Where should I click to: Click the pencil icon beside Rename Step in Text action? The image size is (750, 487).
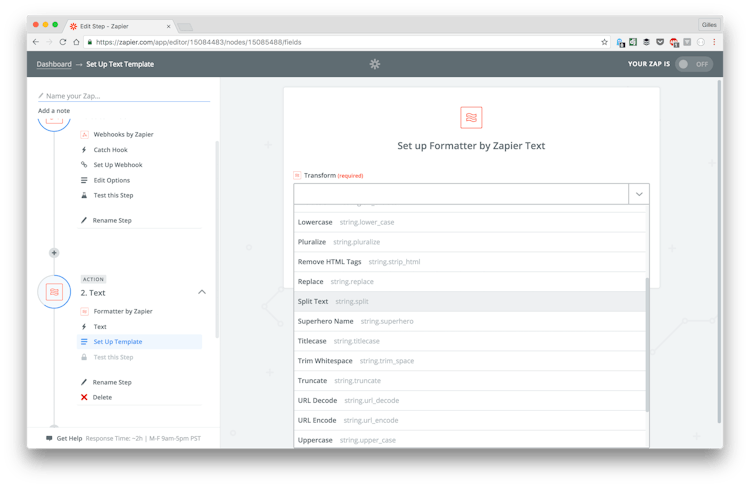(x=84, y=382)
